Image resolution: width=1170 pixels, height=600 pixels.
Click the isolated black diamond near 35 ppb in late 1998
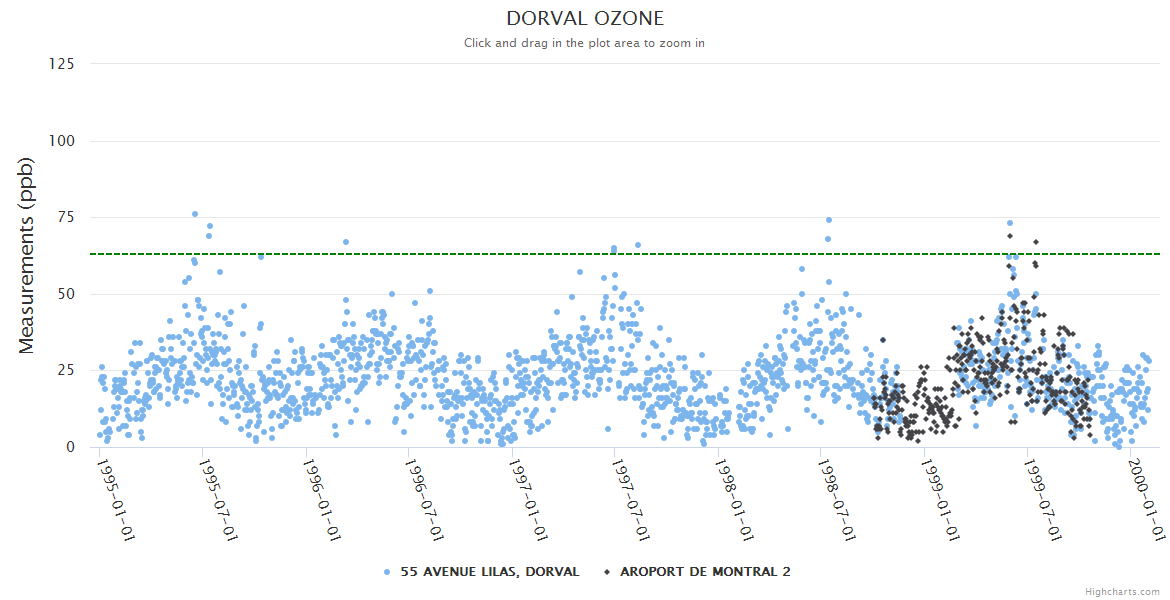(883, 340)
